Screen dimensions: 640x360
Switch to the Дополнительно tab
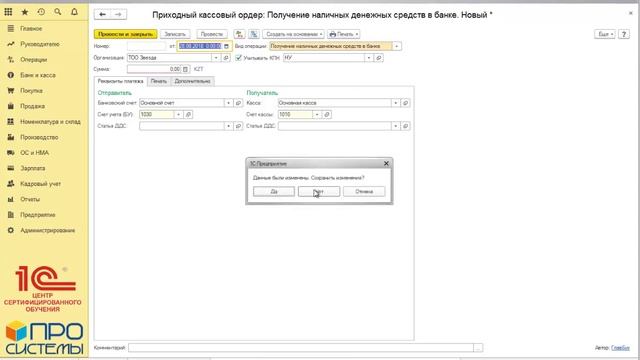click(192, 81)
